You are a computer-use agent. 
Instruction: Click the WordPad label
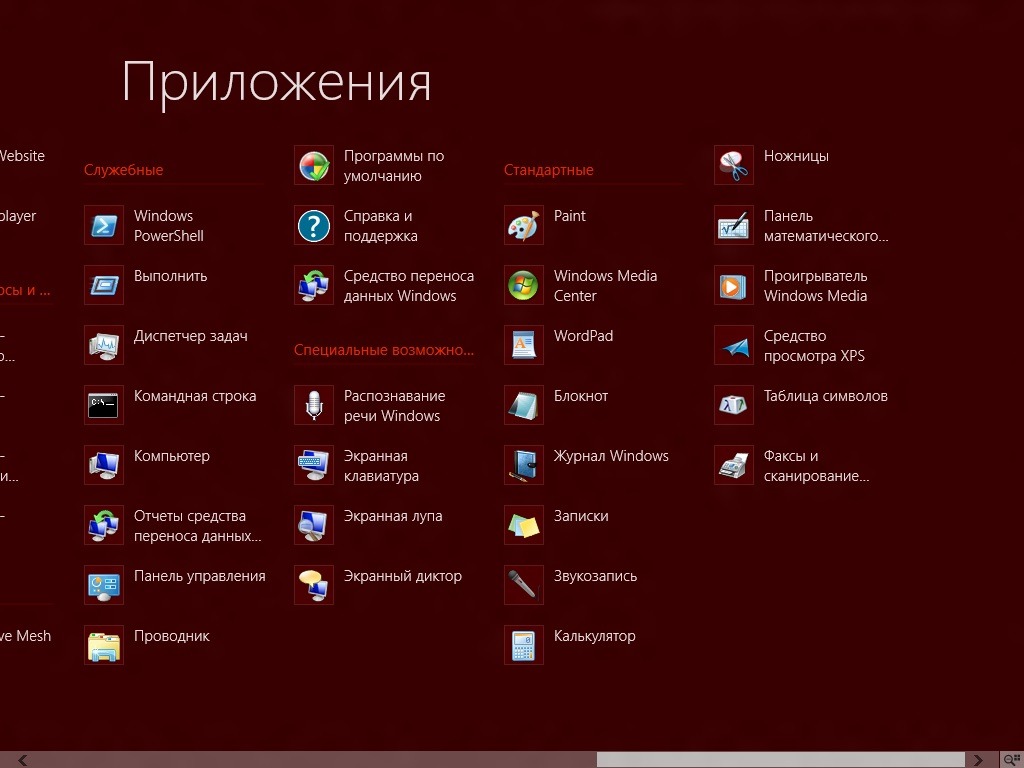point(583,336)
